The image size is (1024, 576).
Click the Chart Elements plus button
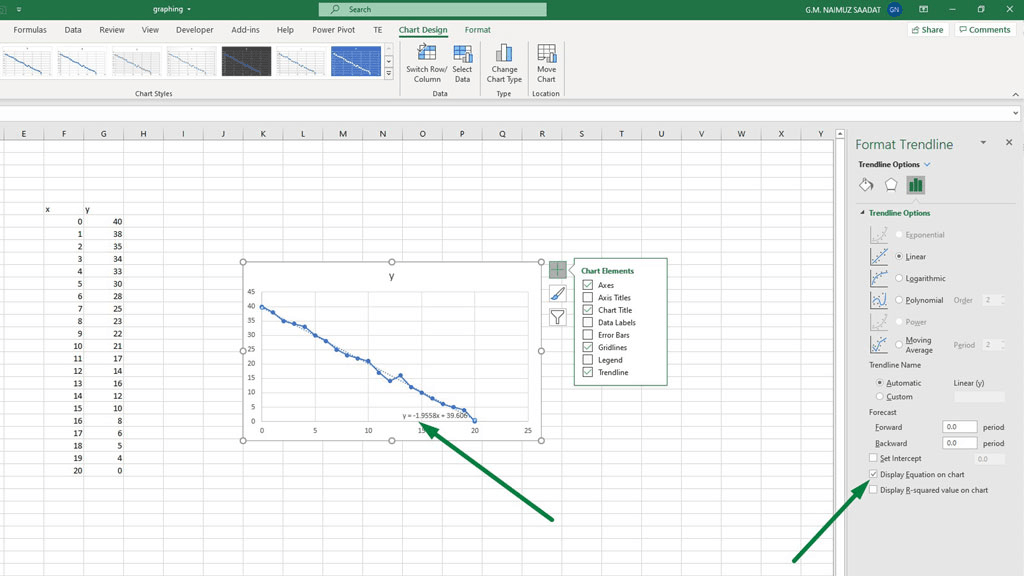point(557,269)
